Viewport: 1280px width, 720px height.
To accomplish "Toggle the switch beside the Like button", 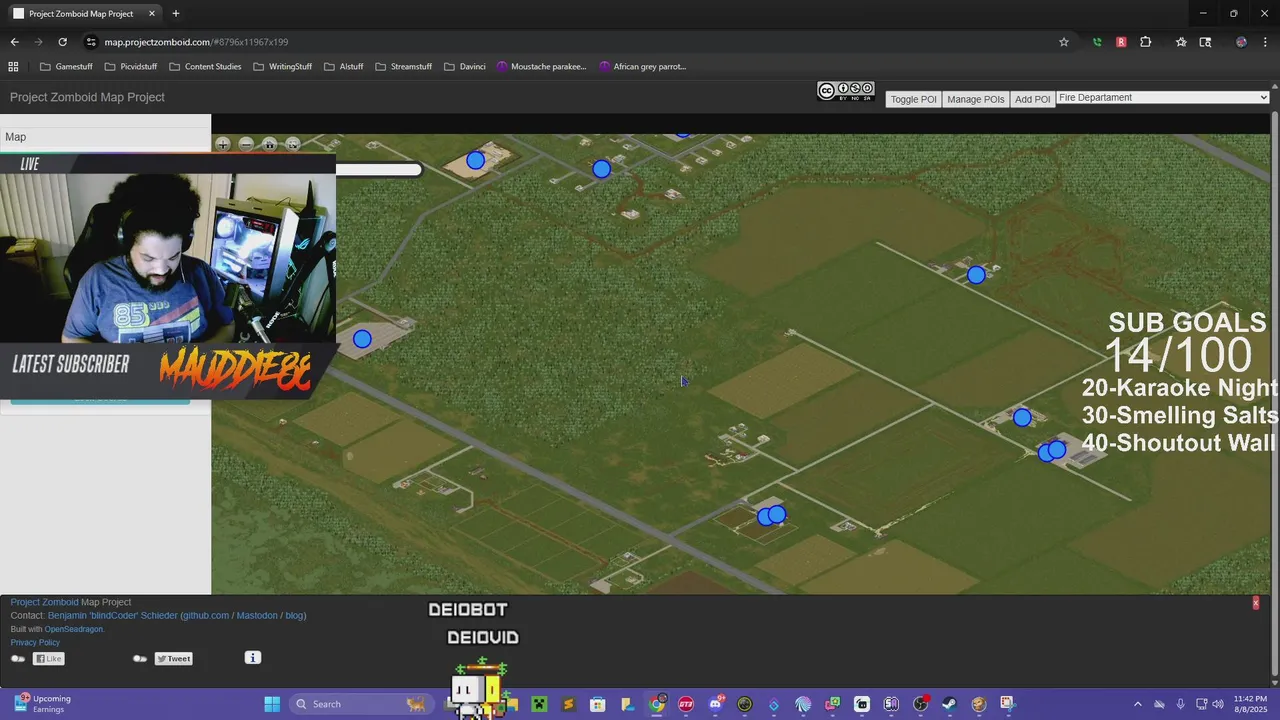I will [18, 658].
